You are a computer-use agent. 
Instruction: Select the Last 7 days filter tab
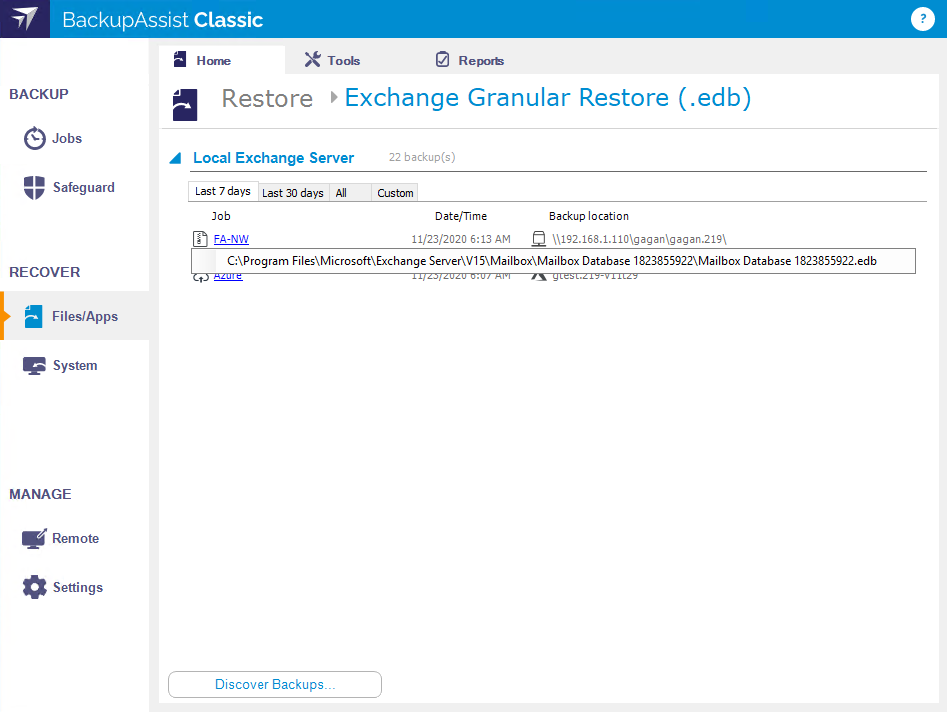coord(223,191)
